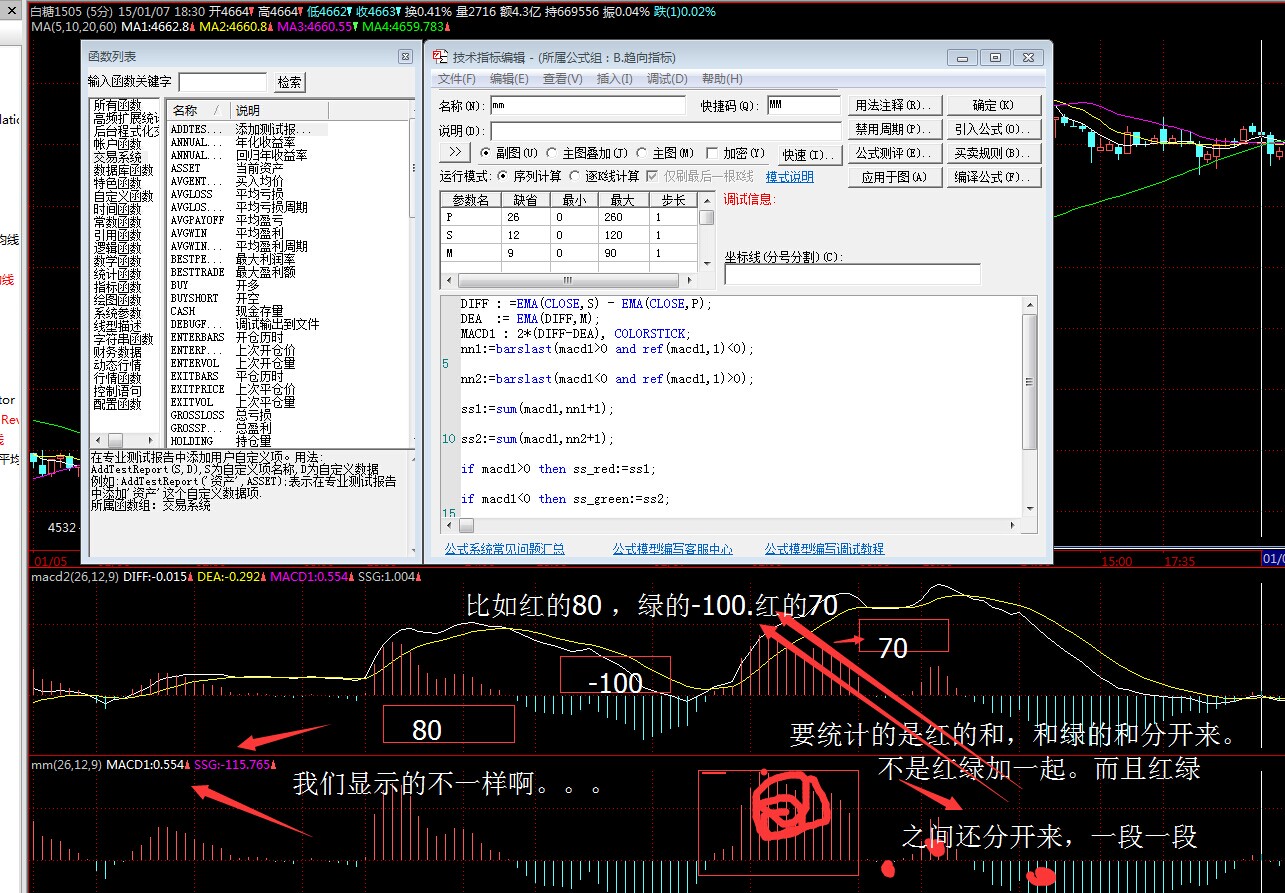This screenshot has width=1285, height=893.
Task: Click parameter P default value 26
Action: pos(526,217)
